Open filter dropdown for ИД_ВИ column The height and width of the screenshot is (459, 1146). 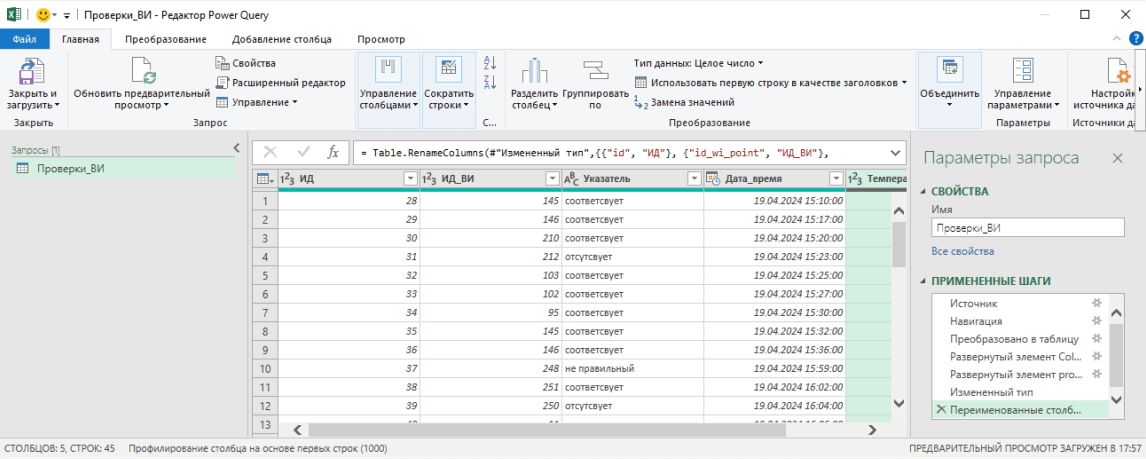coord(552,179)
